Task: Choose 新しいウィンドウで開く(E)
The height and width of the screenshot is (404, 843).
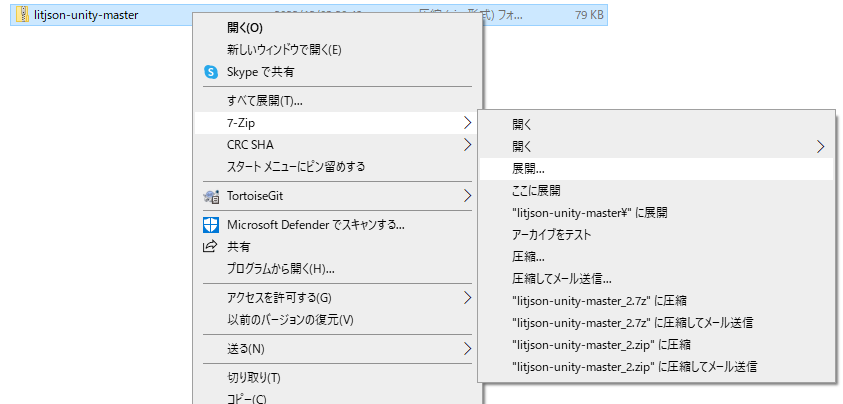Action: click(337, 50)
